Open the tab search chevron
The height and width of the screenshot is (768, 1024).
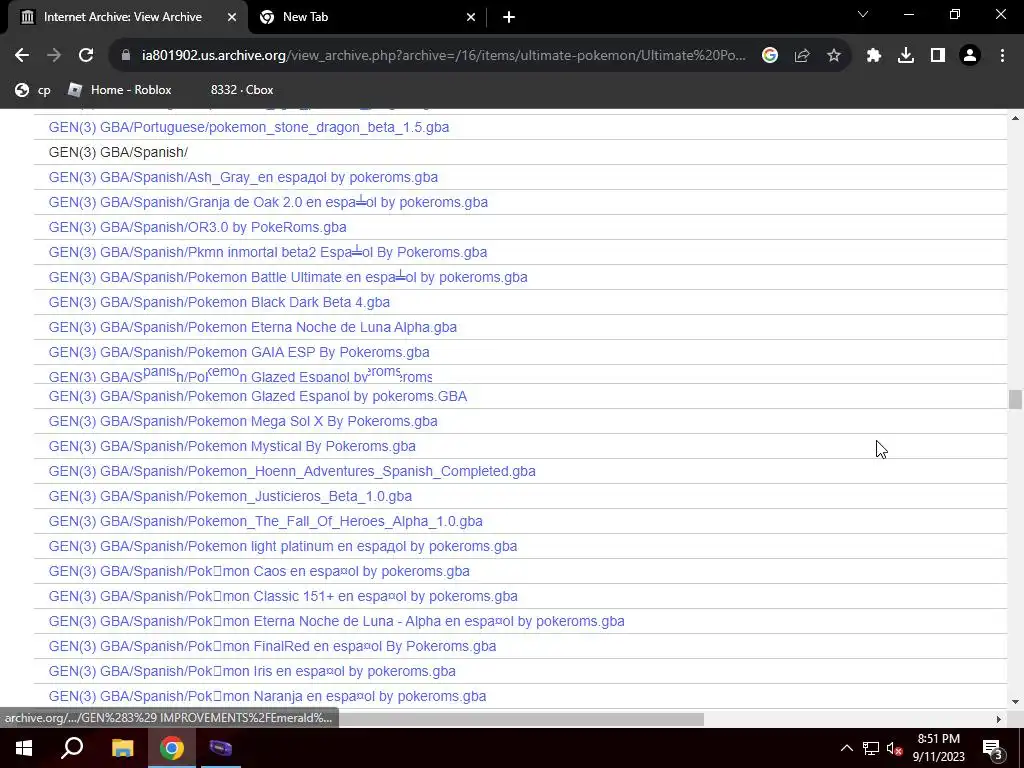click(863, 14)
